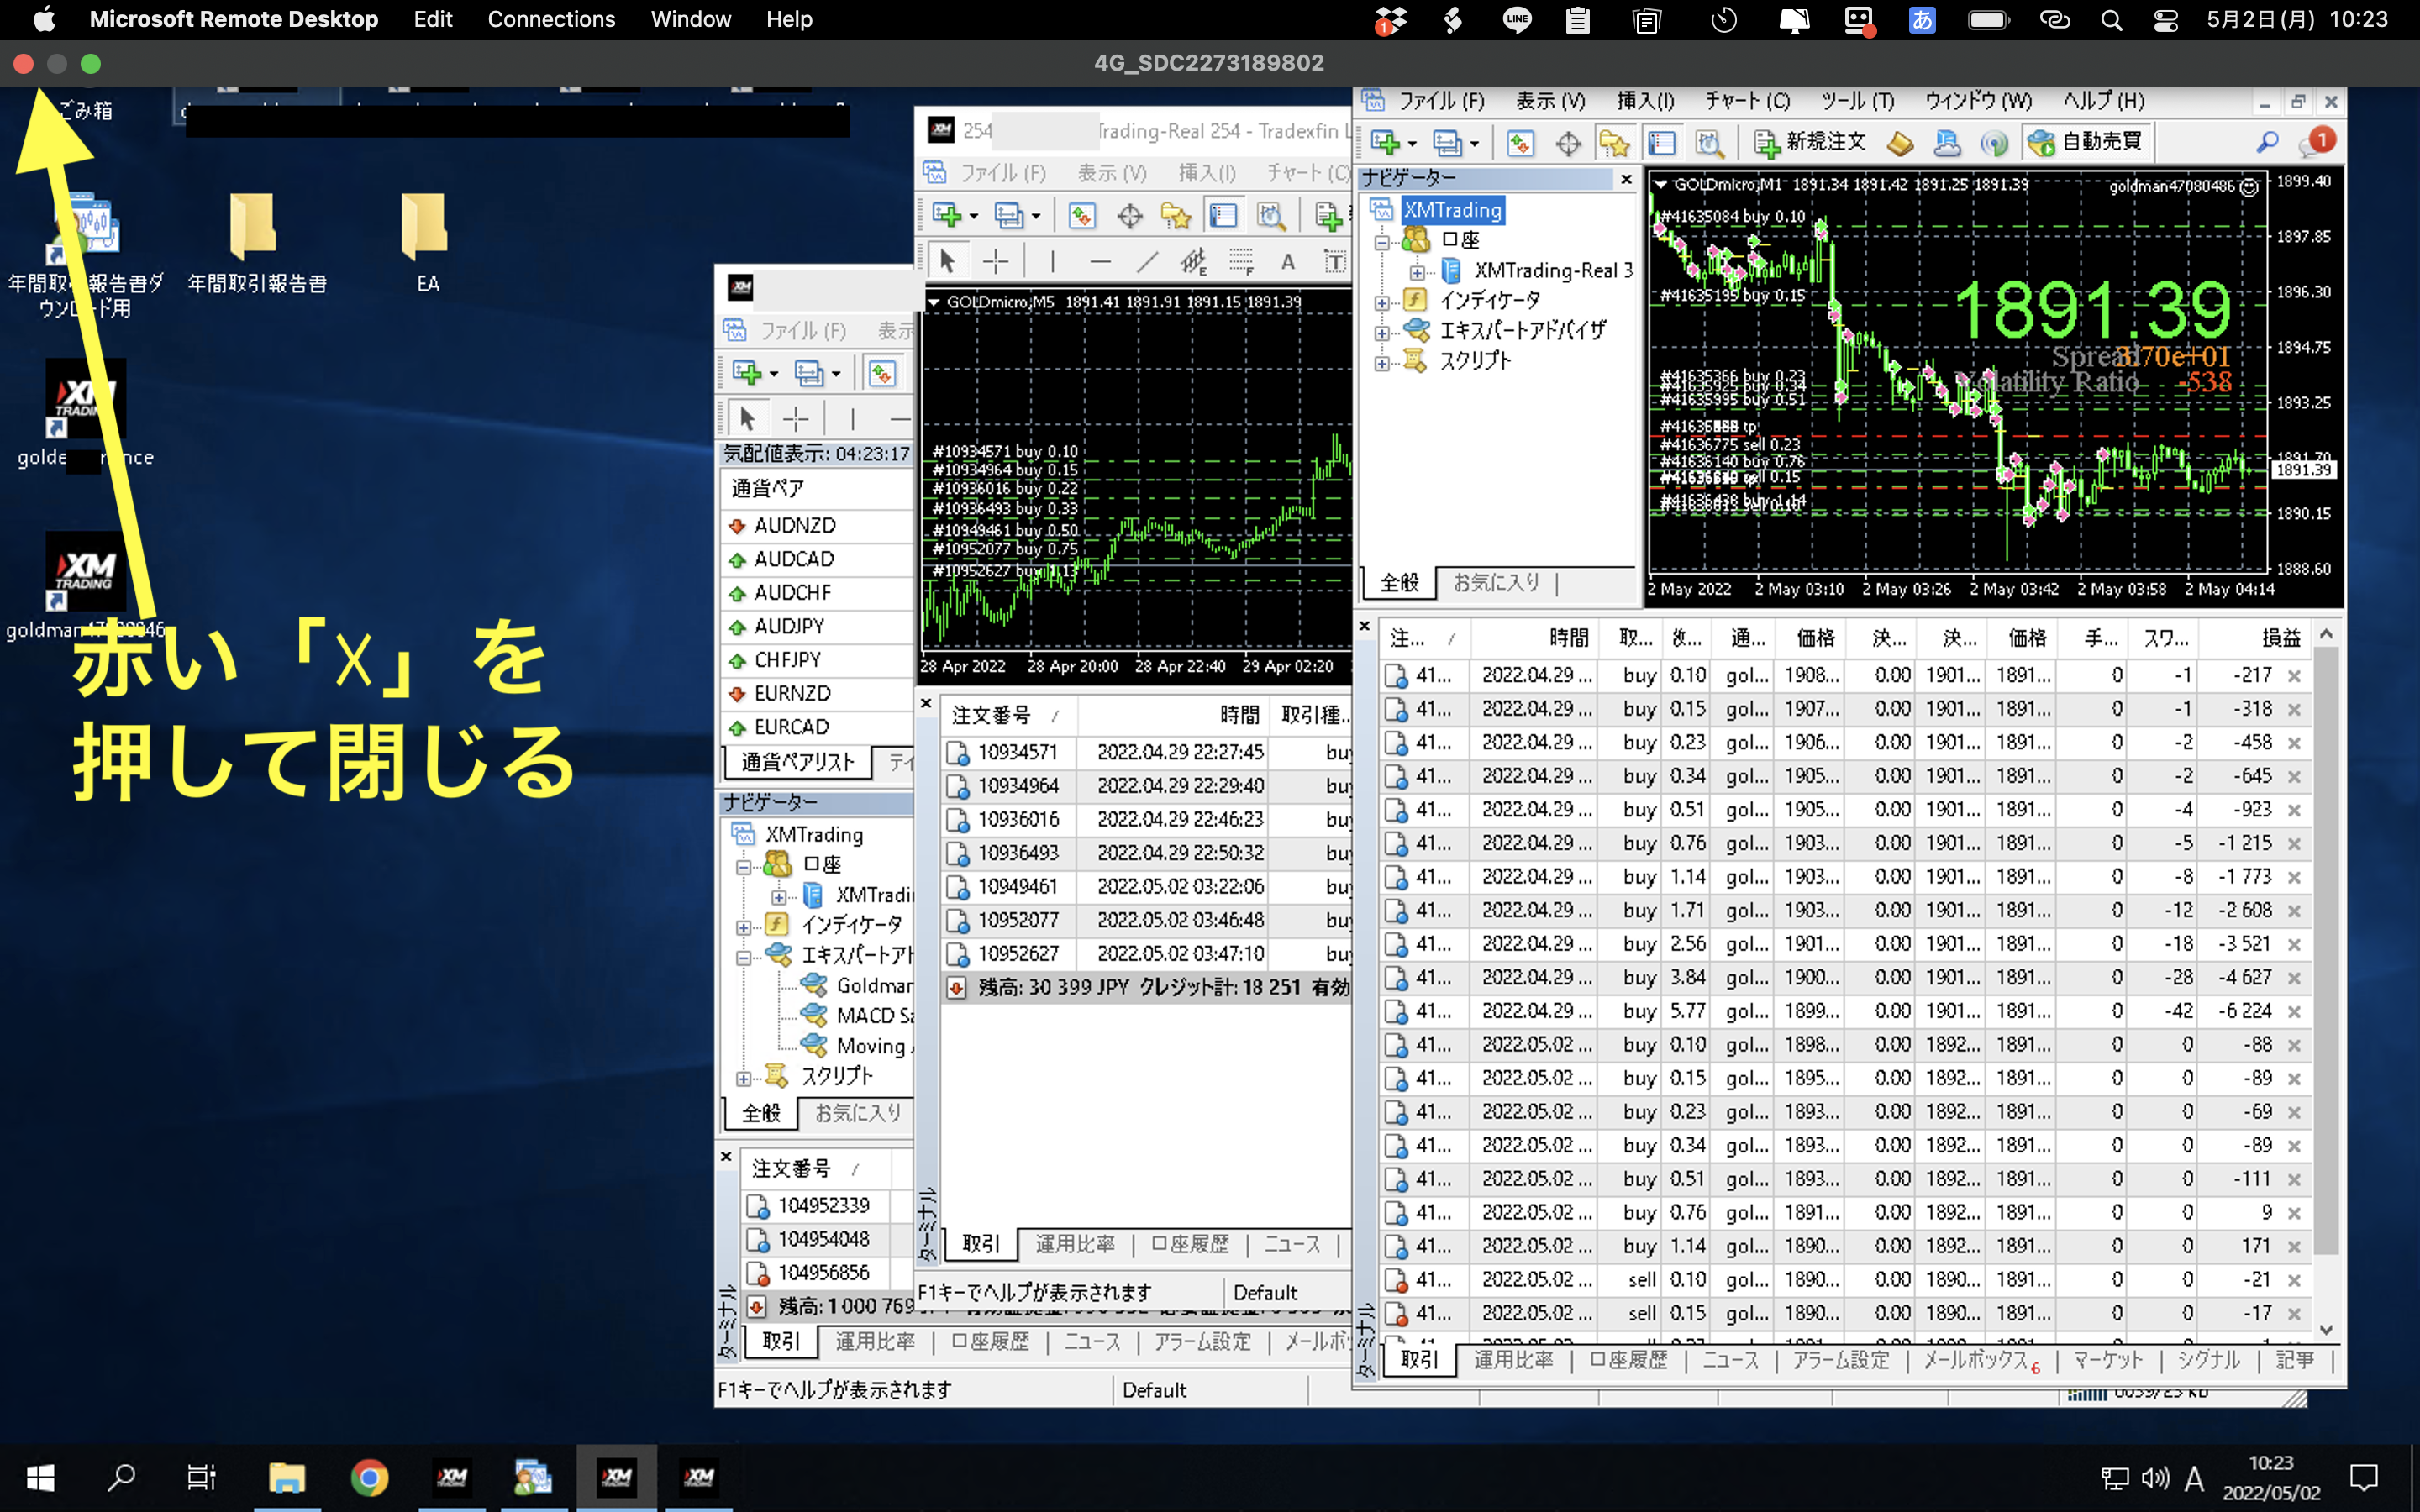Screen dimensions: 2420x1512
Task: Select order 10949461 in middle terminal
Action: (1146, 887)
